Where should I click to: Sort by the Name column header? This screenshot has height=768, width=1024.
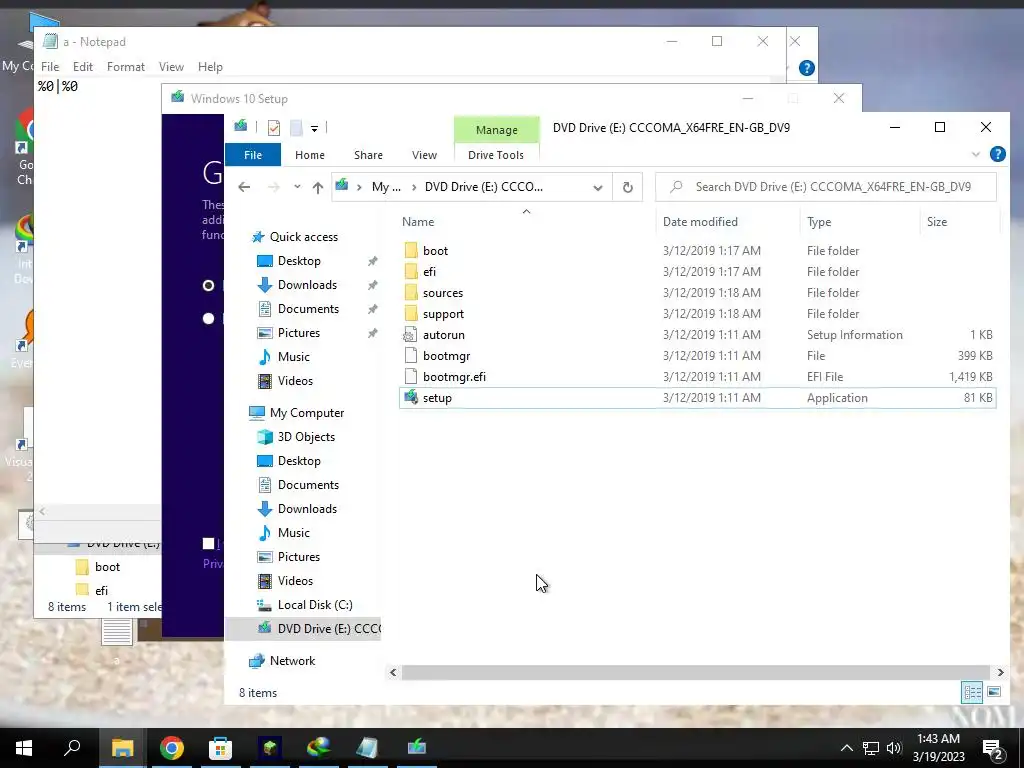click(x=526, y=221)
